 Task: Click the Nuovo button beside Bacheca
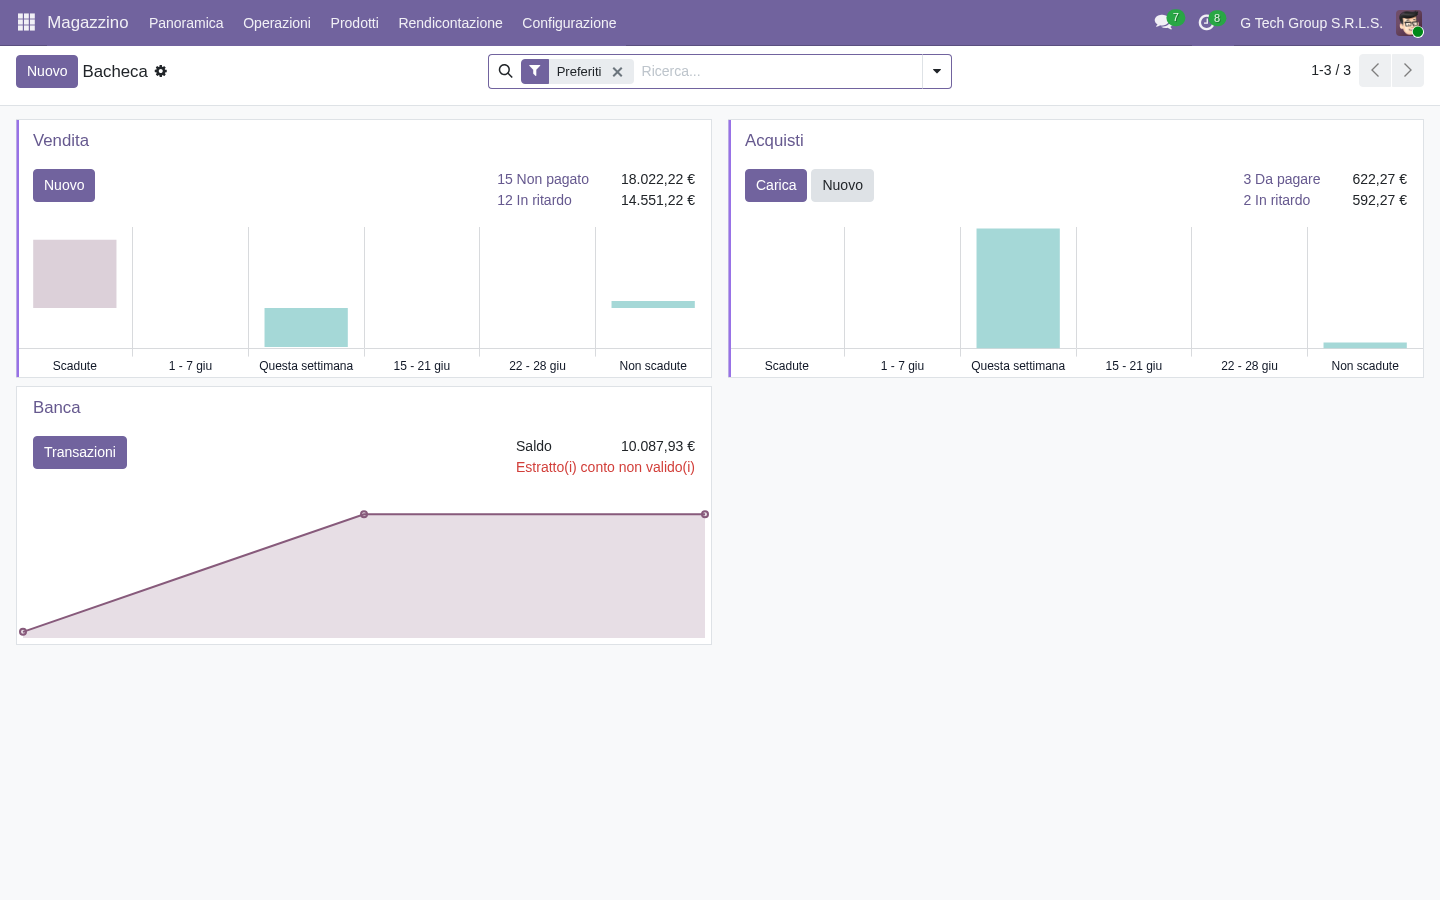pyautogui.click(x=47, y=71)
